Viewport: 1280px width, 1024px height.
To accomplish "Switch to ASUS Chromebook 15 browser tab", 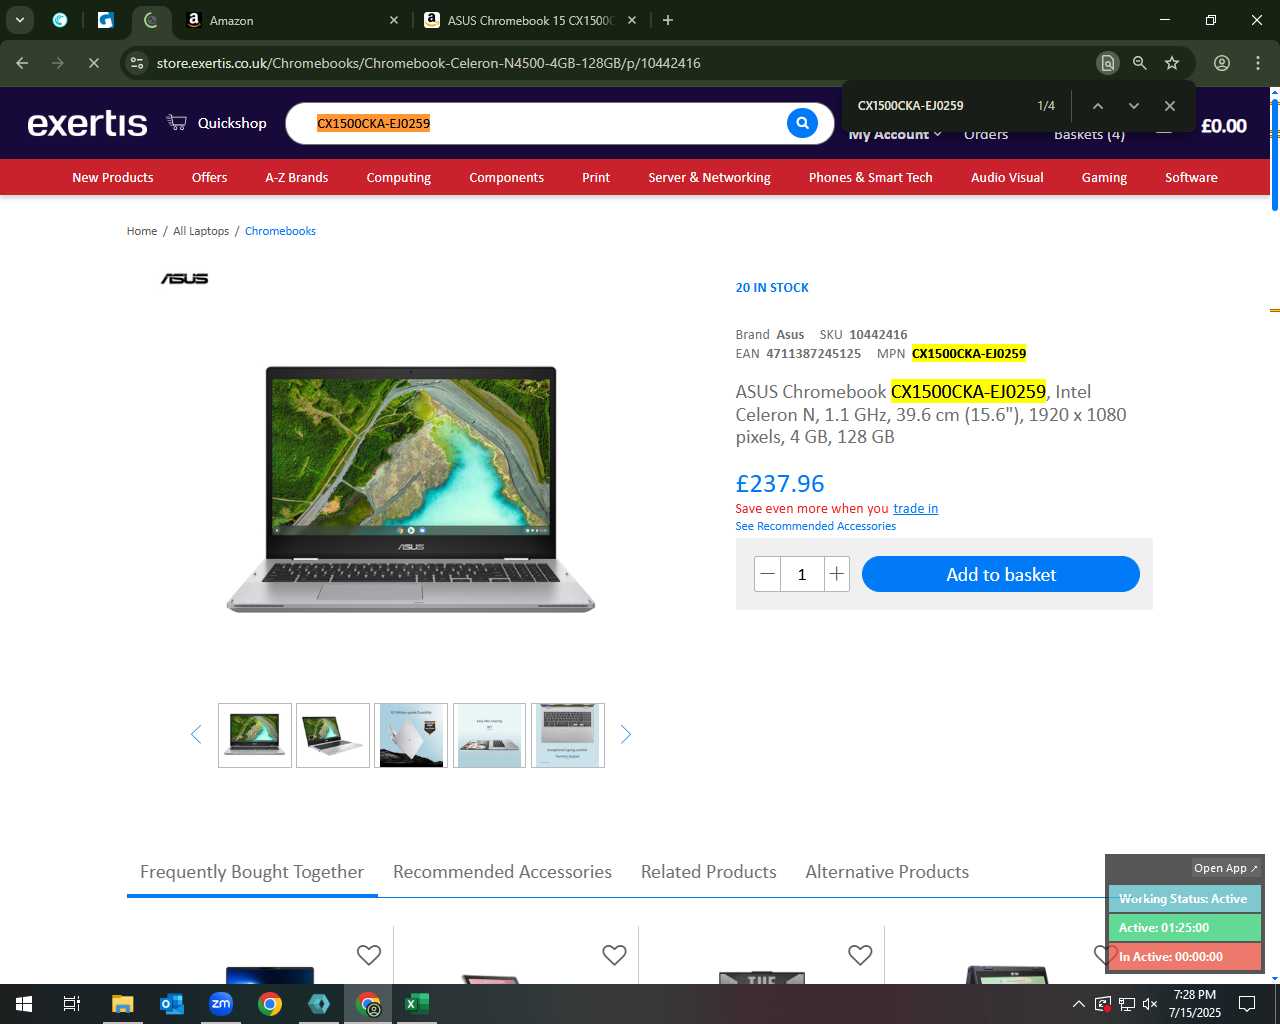I will click(530, 20).
